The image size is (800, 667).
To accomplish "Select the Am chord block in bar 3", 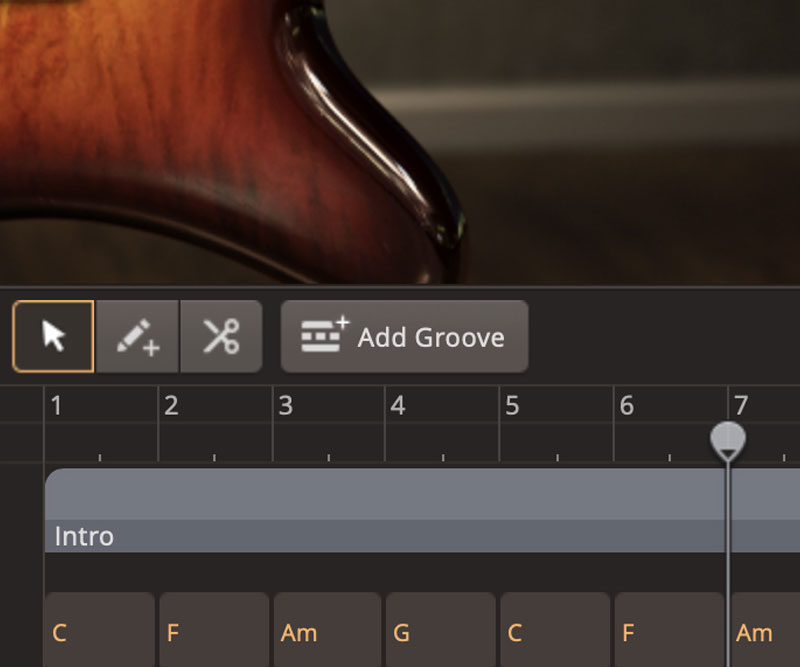I will pos(327,630).
